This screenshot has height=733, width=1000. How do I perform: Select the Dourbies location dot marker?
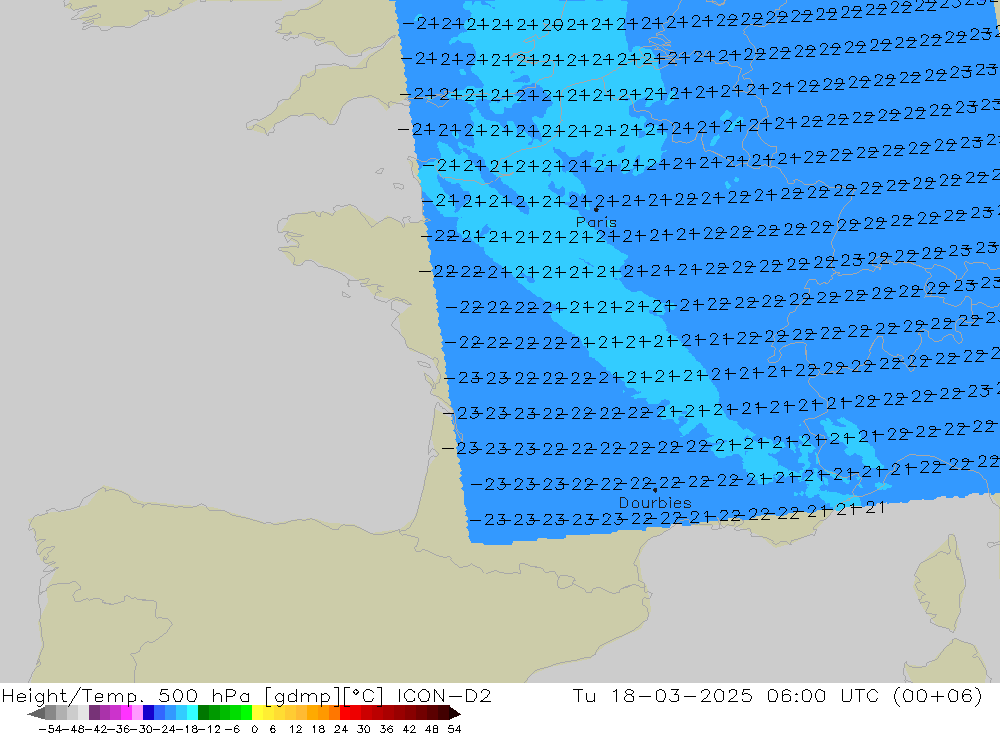tap(655, 491)
